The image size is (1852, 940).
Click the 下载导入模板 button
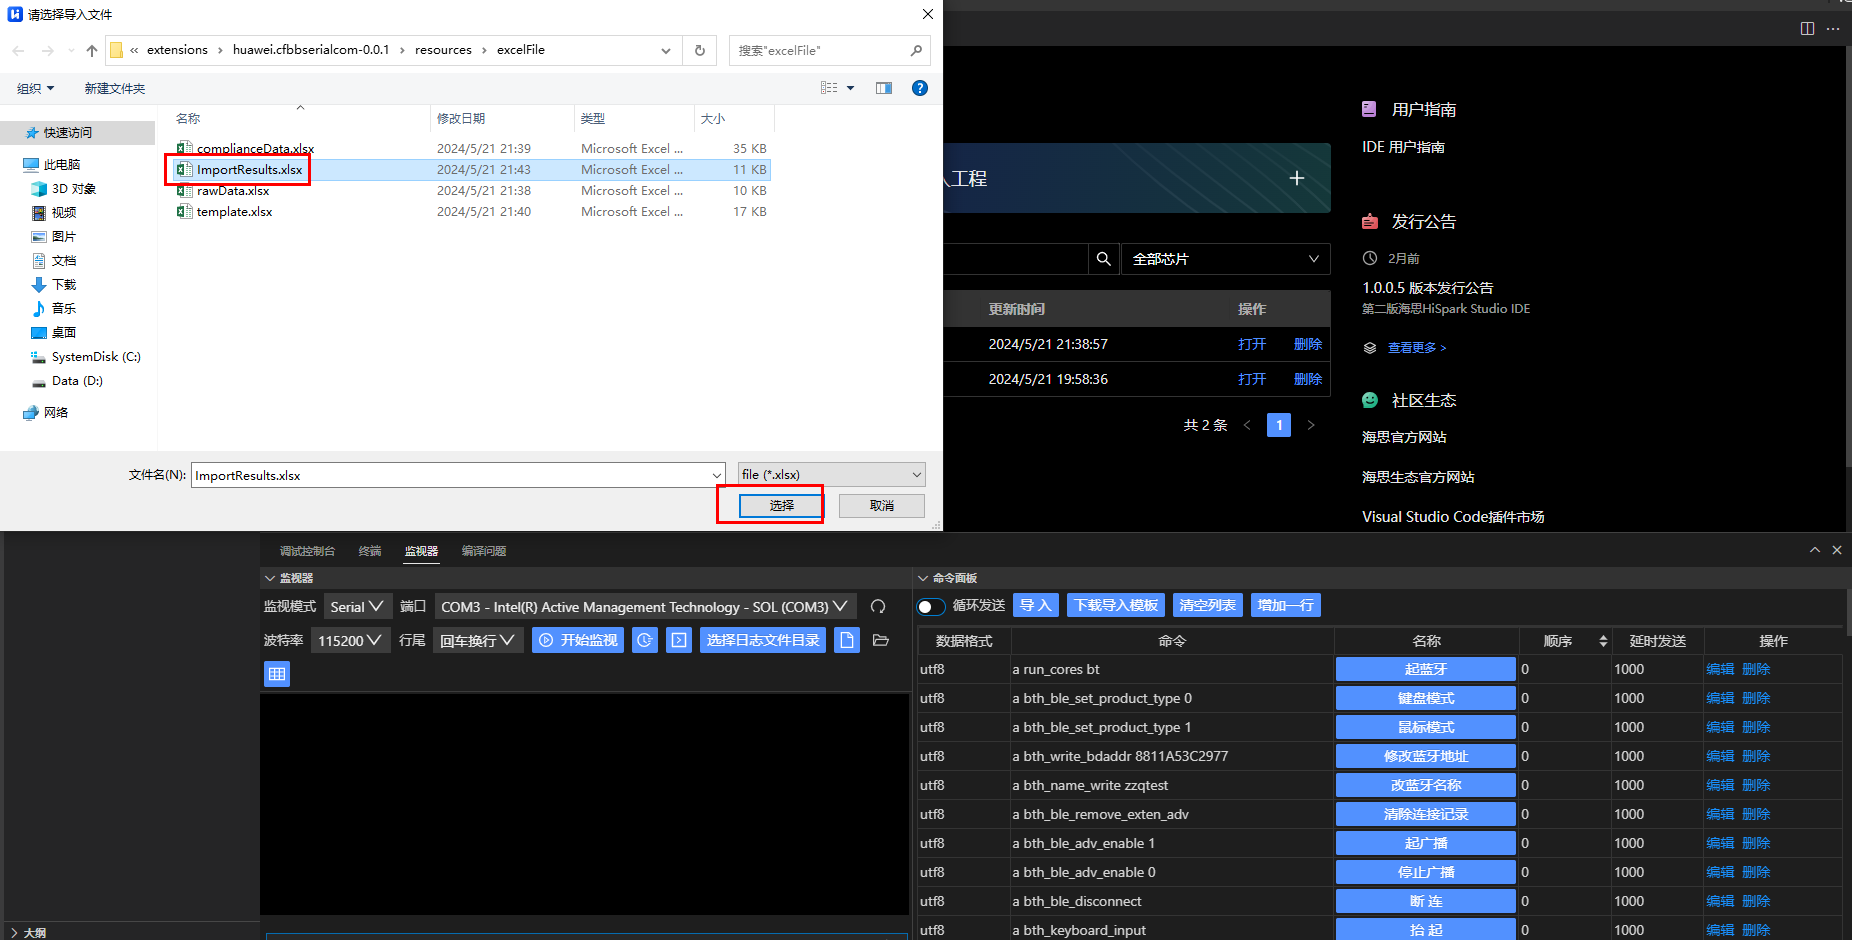(1116, 605)
